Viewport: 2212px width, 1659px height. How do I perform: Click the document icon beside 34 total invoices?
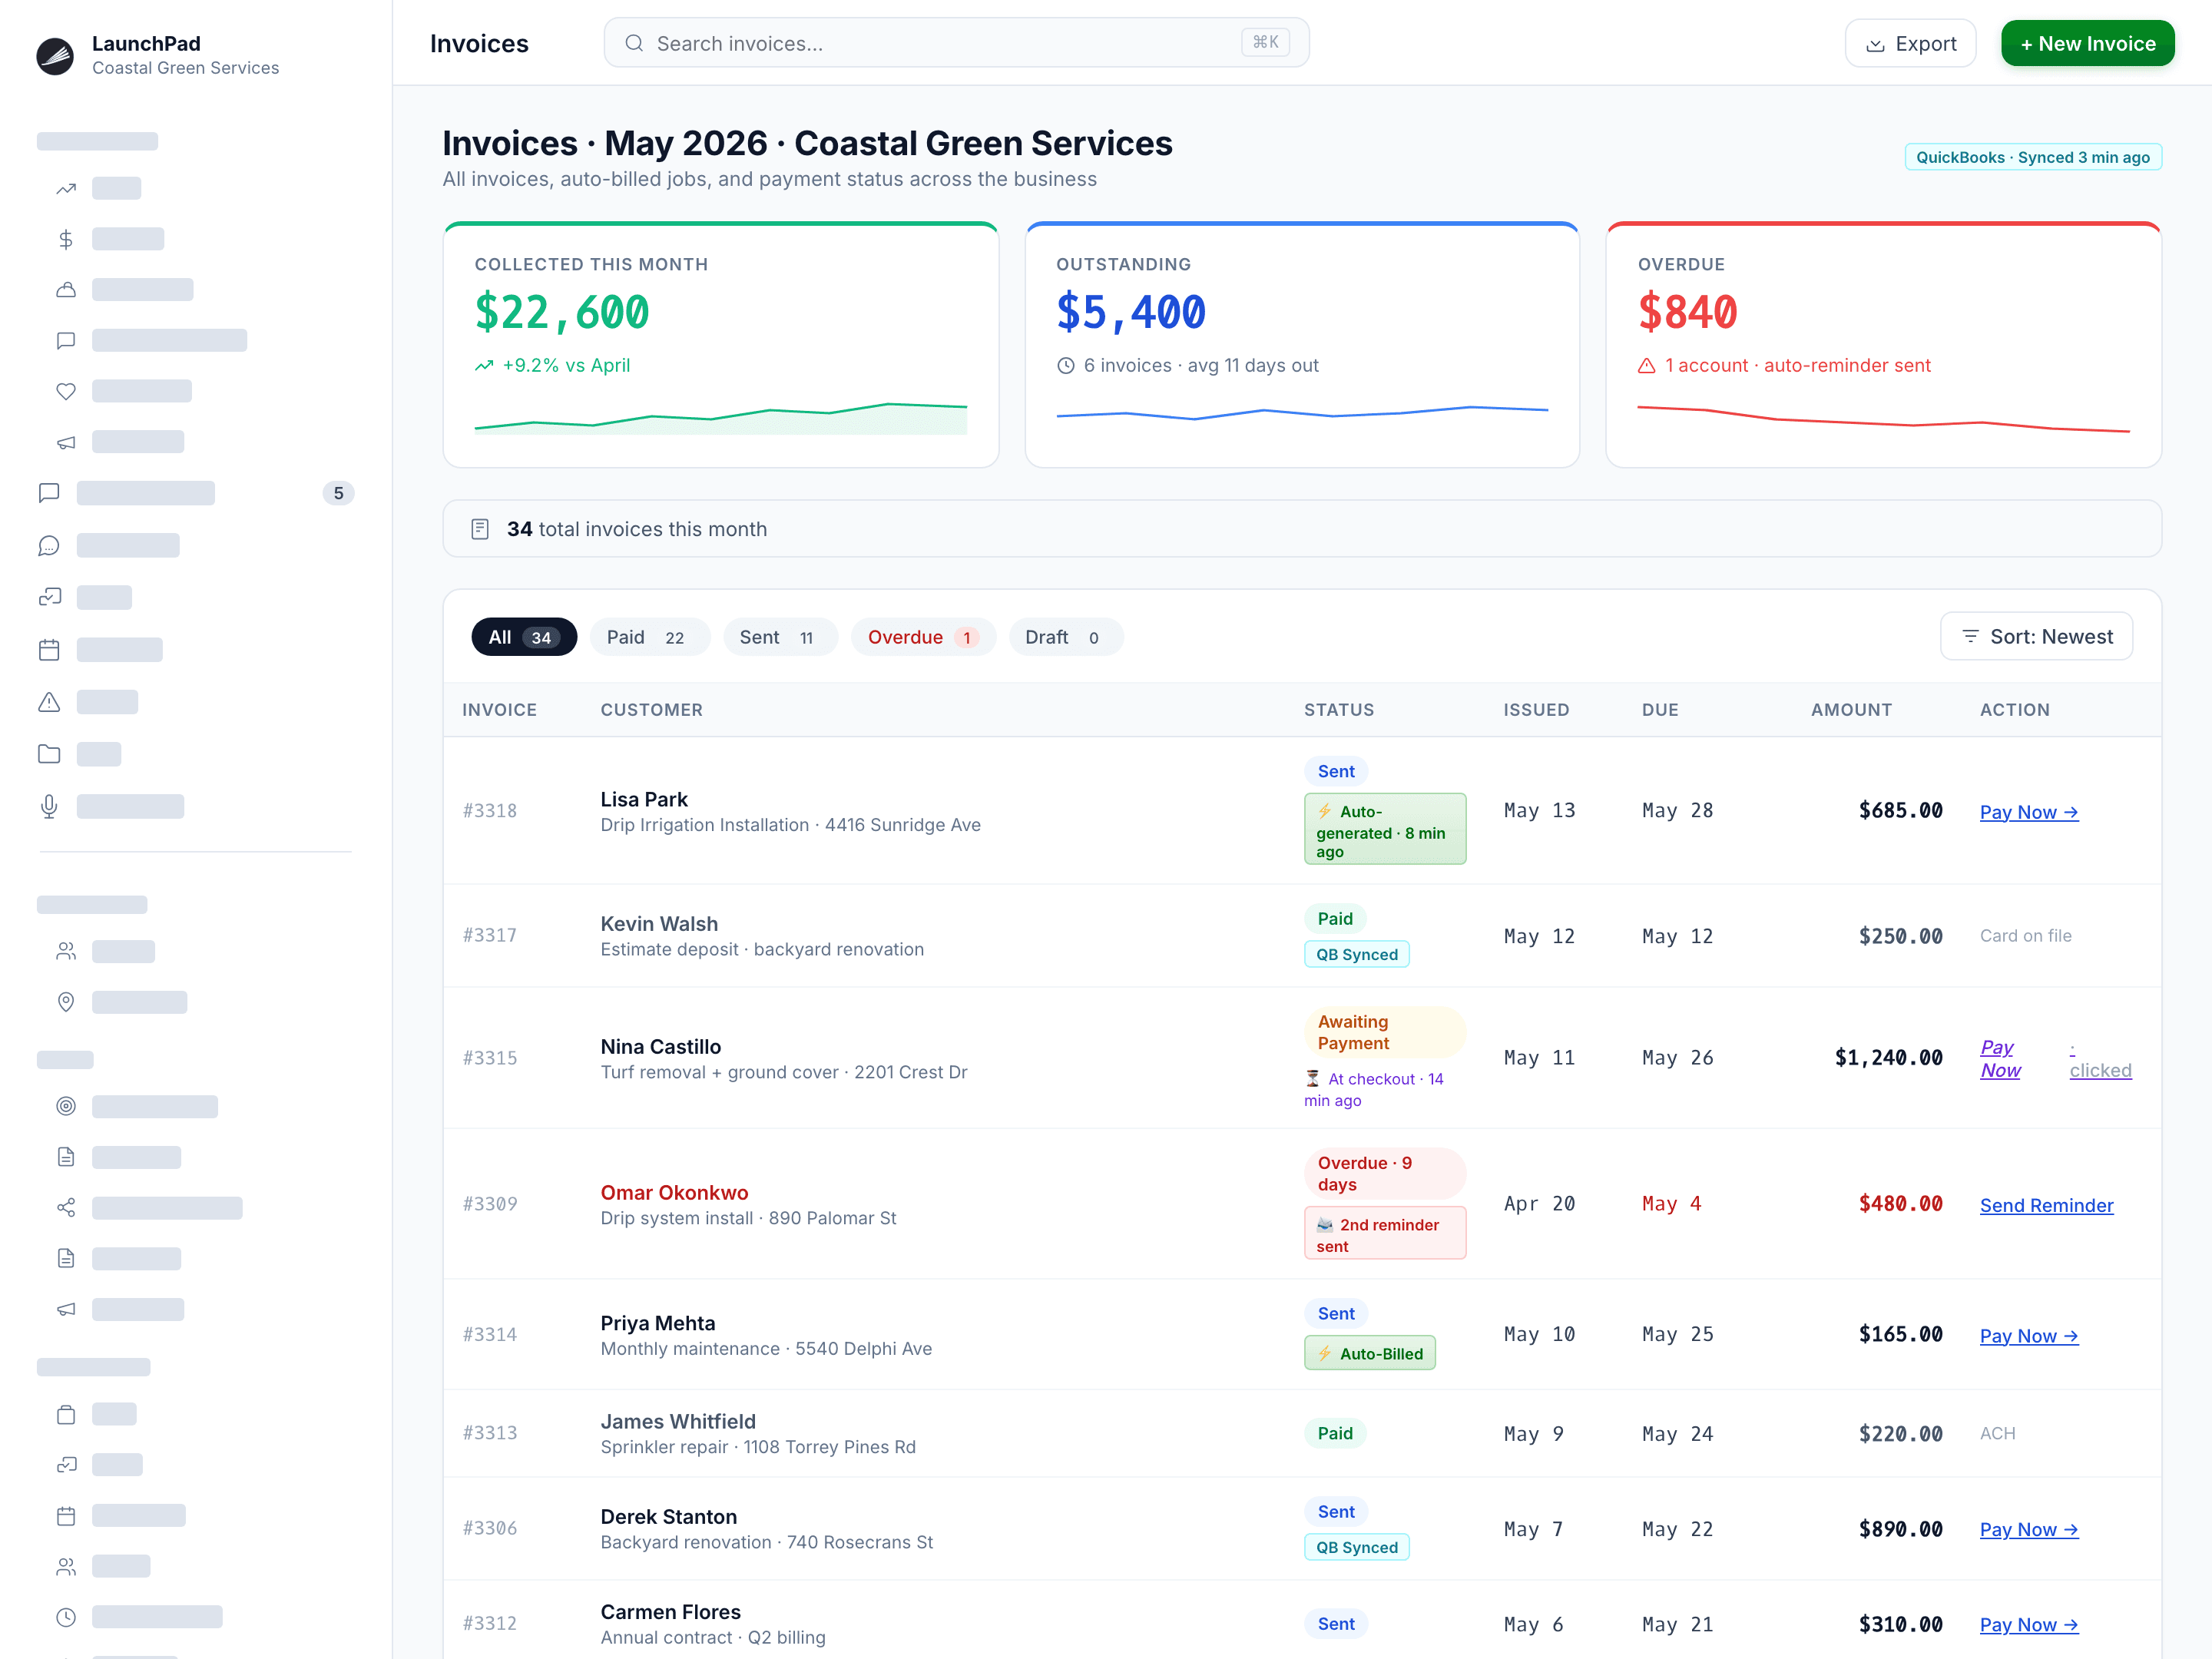(x=480, y=529)
